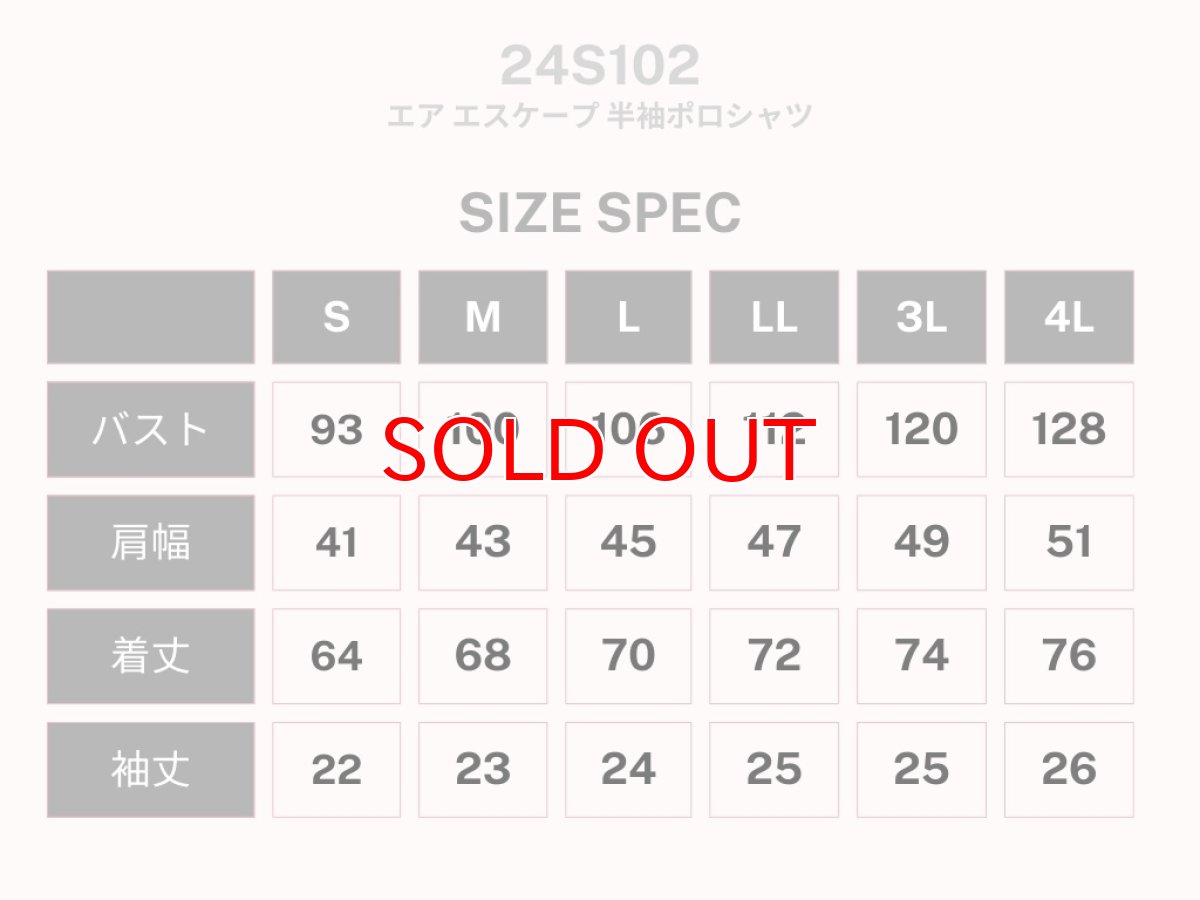Click the bust value 128 for 4L
Screen dimensions: 1200x900
1069,430
